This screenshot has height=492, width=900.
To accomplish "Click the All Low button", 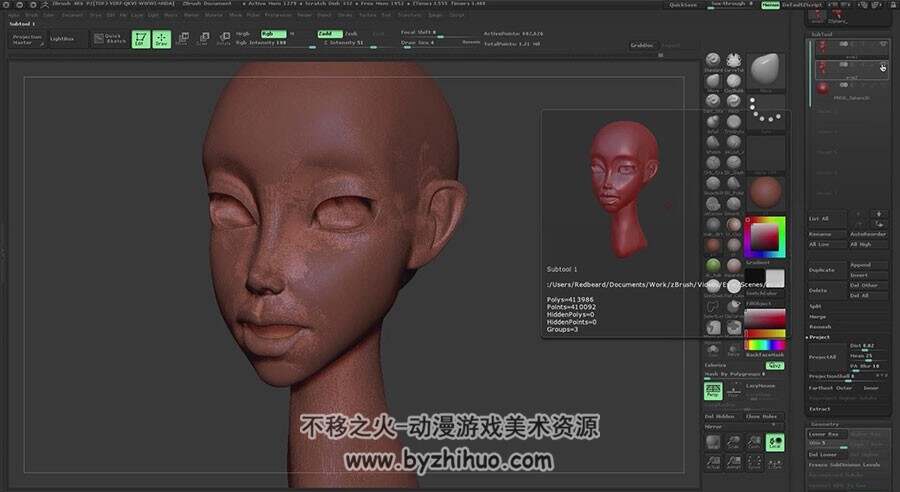I will coord(827,245).
